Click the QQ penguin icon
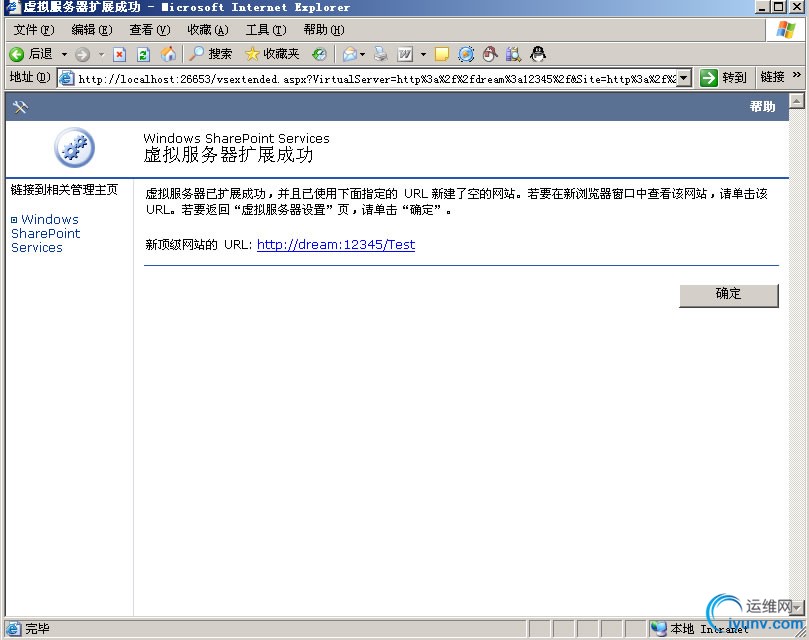809x640 pixels. point(538,54)
